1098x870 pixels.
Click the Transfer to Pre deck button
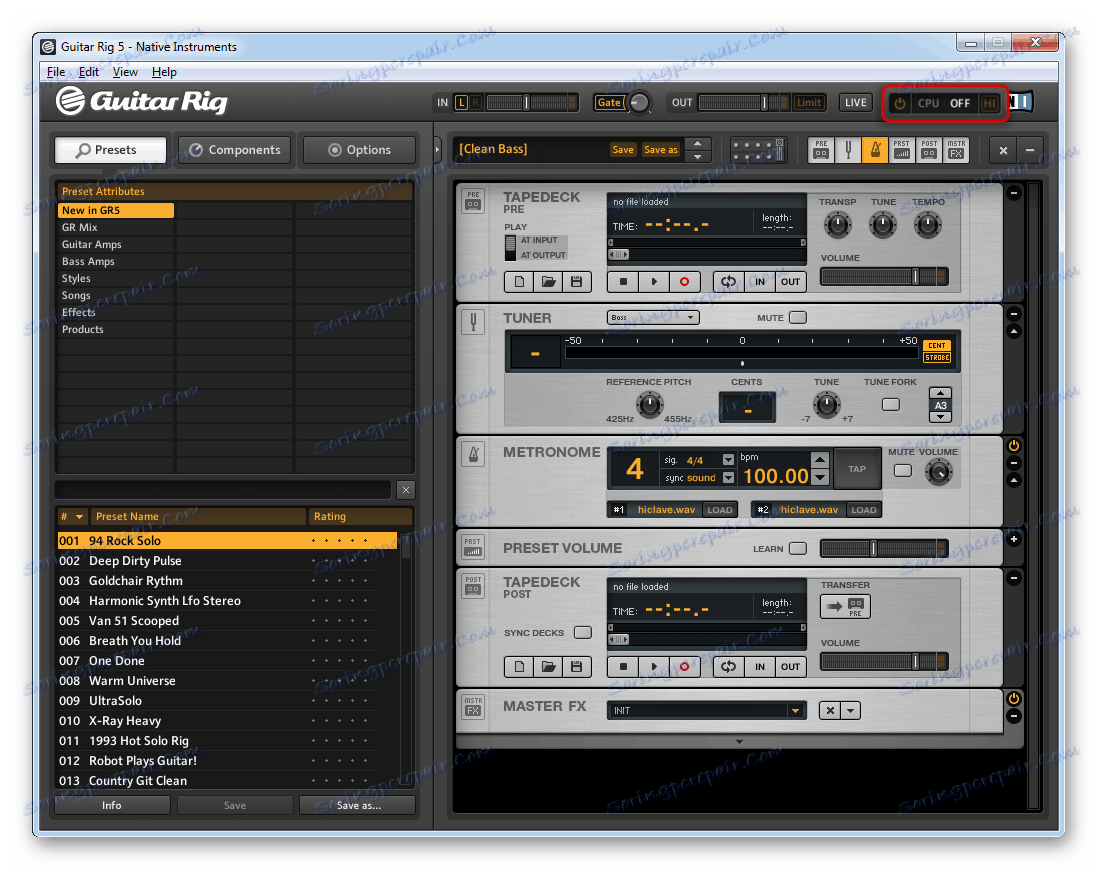[x=845, y=607]
